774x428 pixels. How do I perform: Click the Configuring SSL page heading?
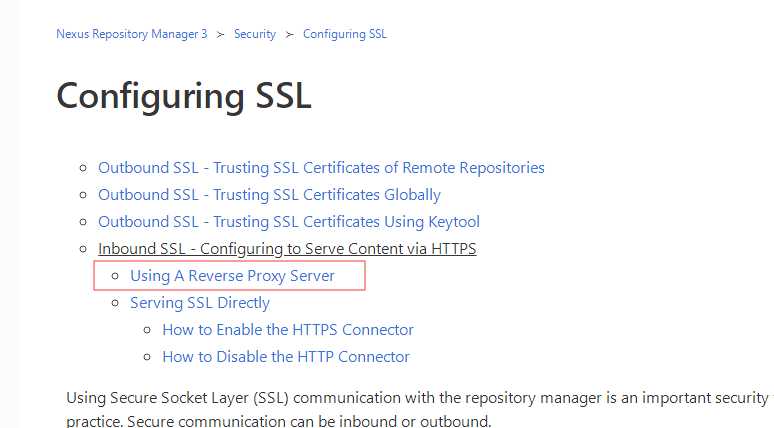point(184,97)
